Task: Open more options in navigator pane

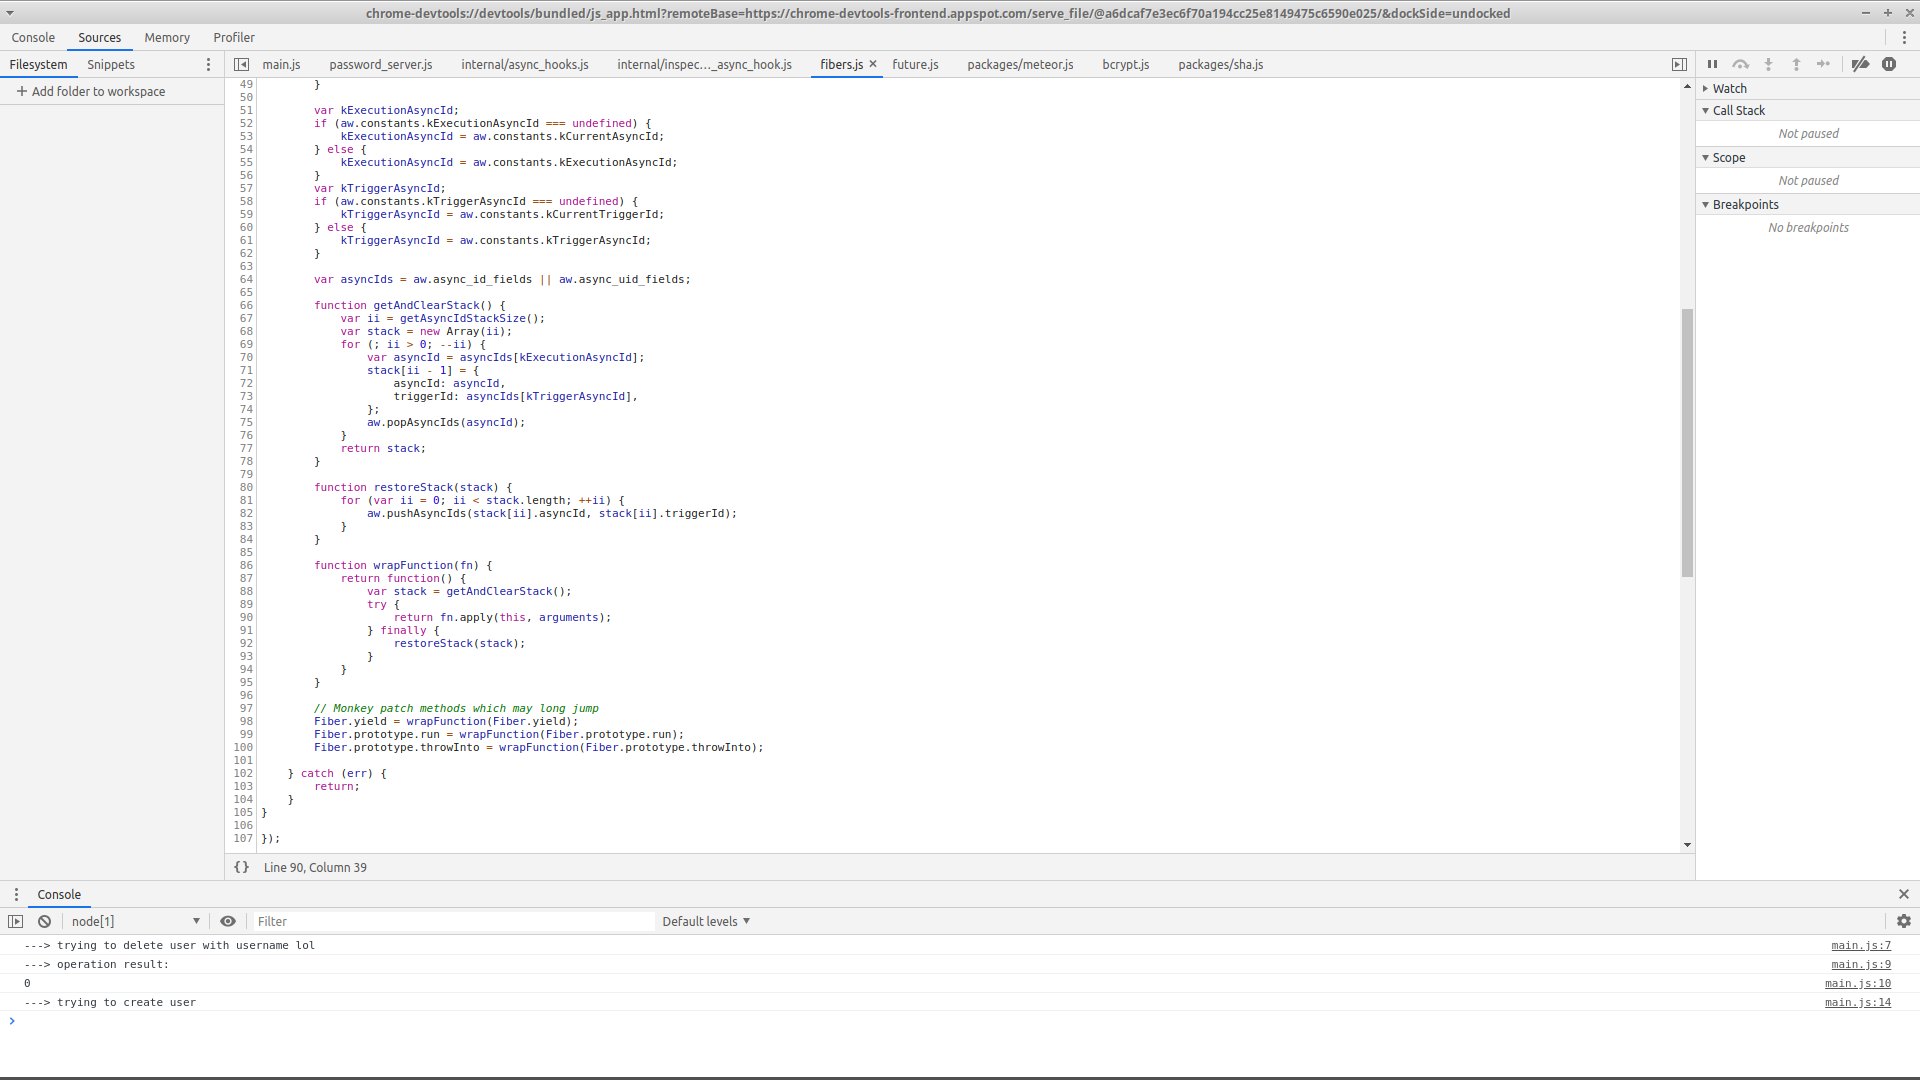Action: (208, 64)
